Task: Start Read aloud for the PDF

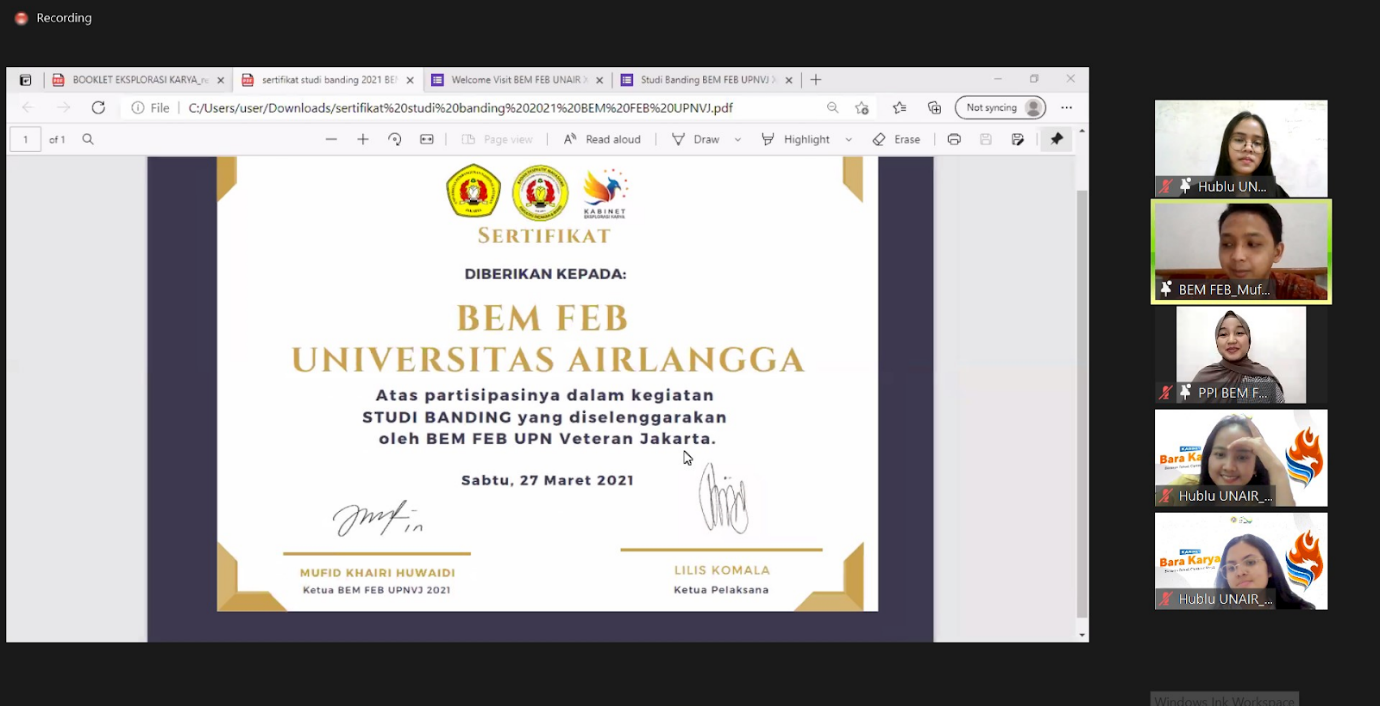Action: (602, 139)
